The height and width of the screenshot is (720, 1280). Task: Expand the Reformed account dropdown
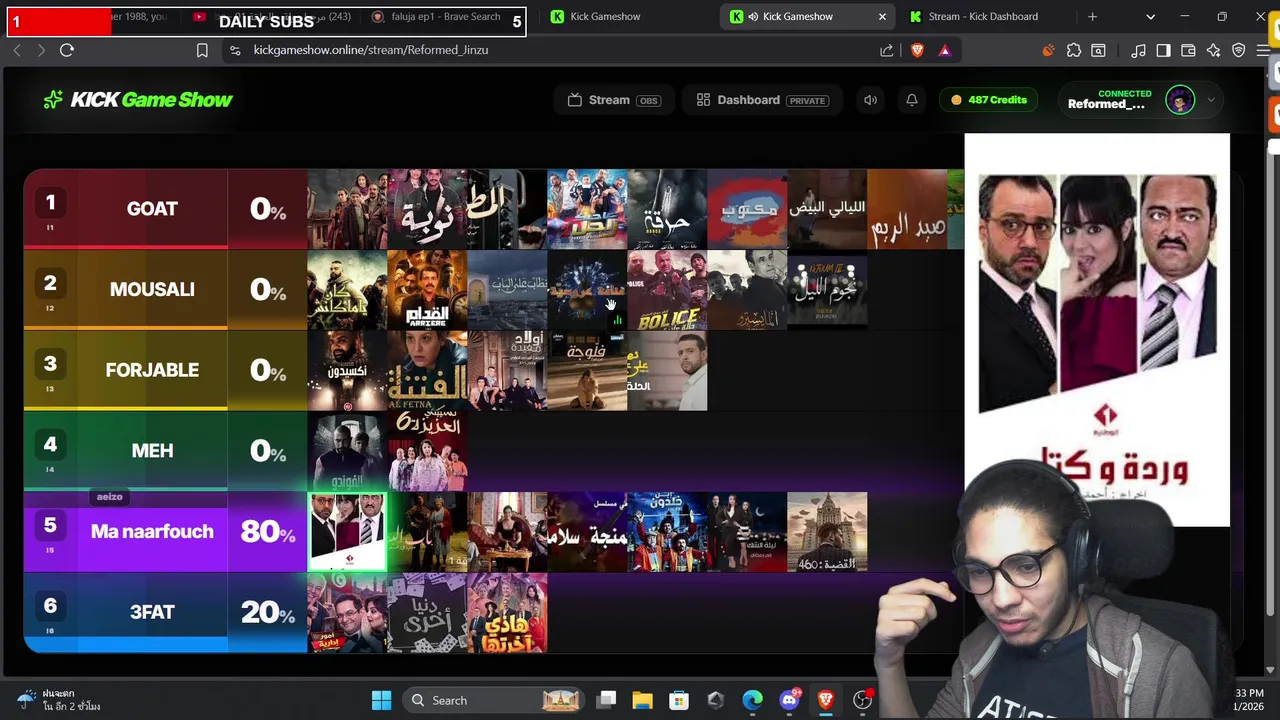(x=1211, y=100)
